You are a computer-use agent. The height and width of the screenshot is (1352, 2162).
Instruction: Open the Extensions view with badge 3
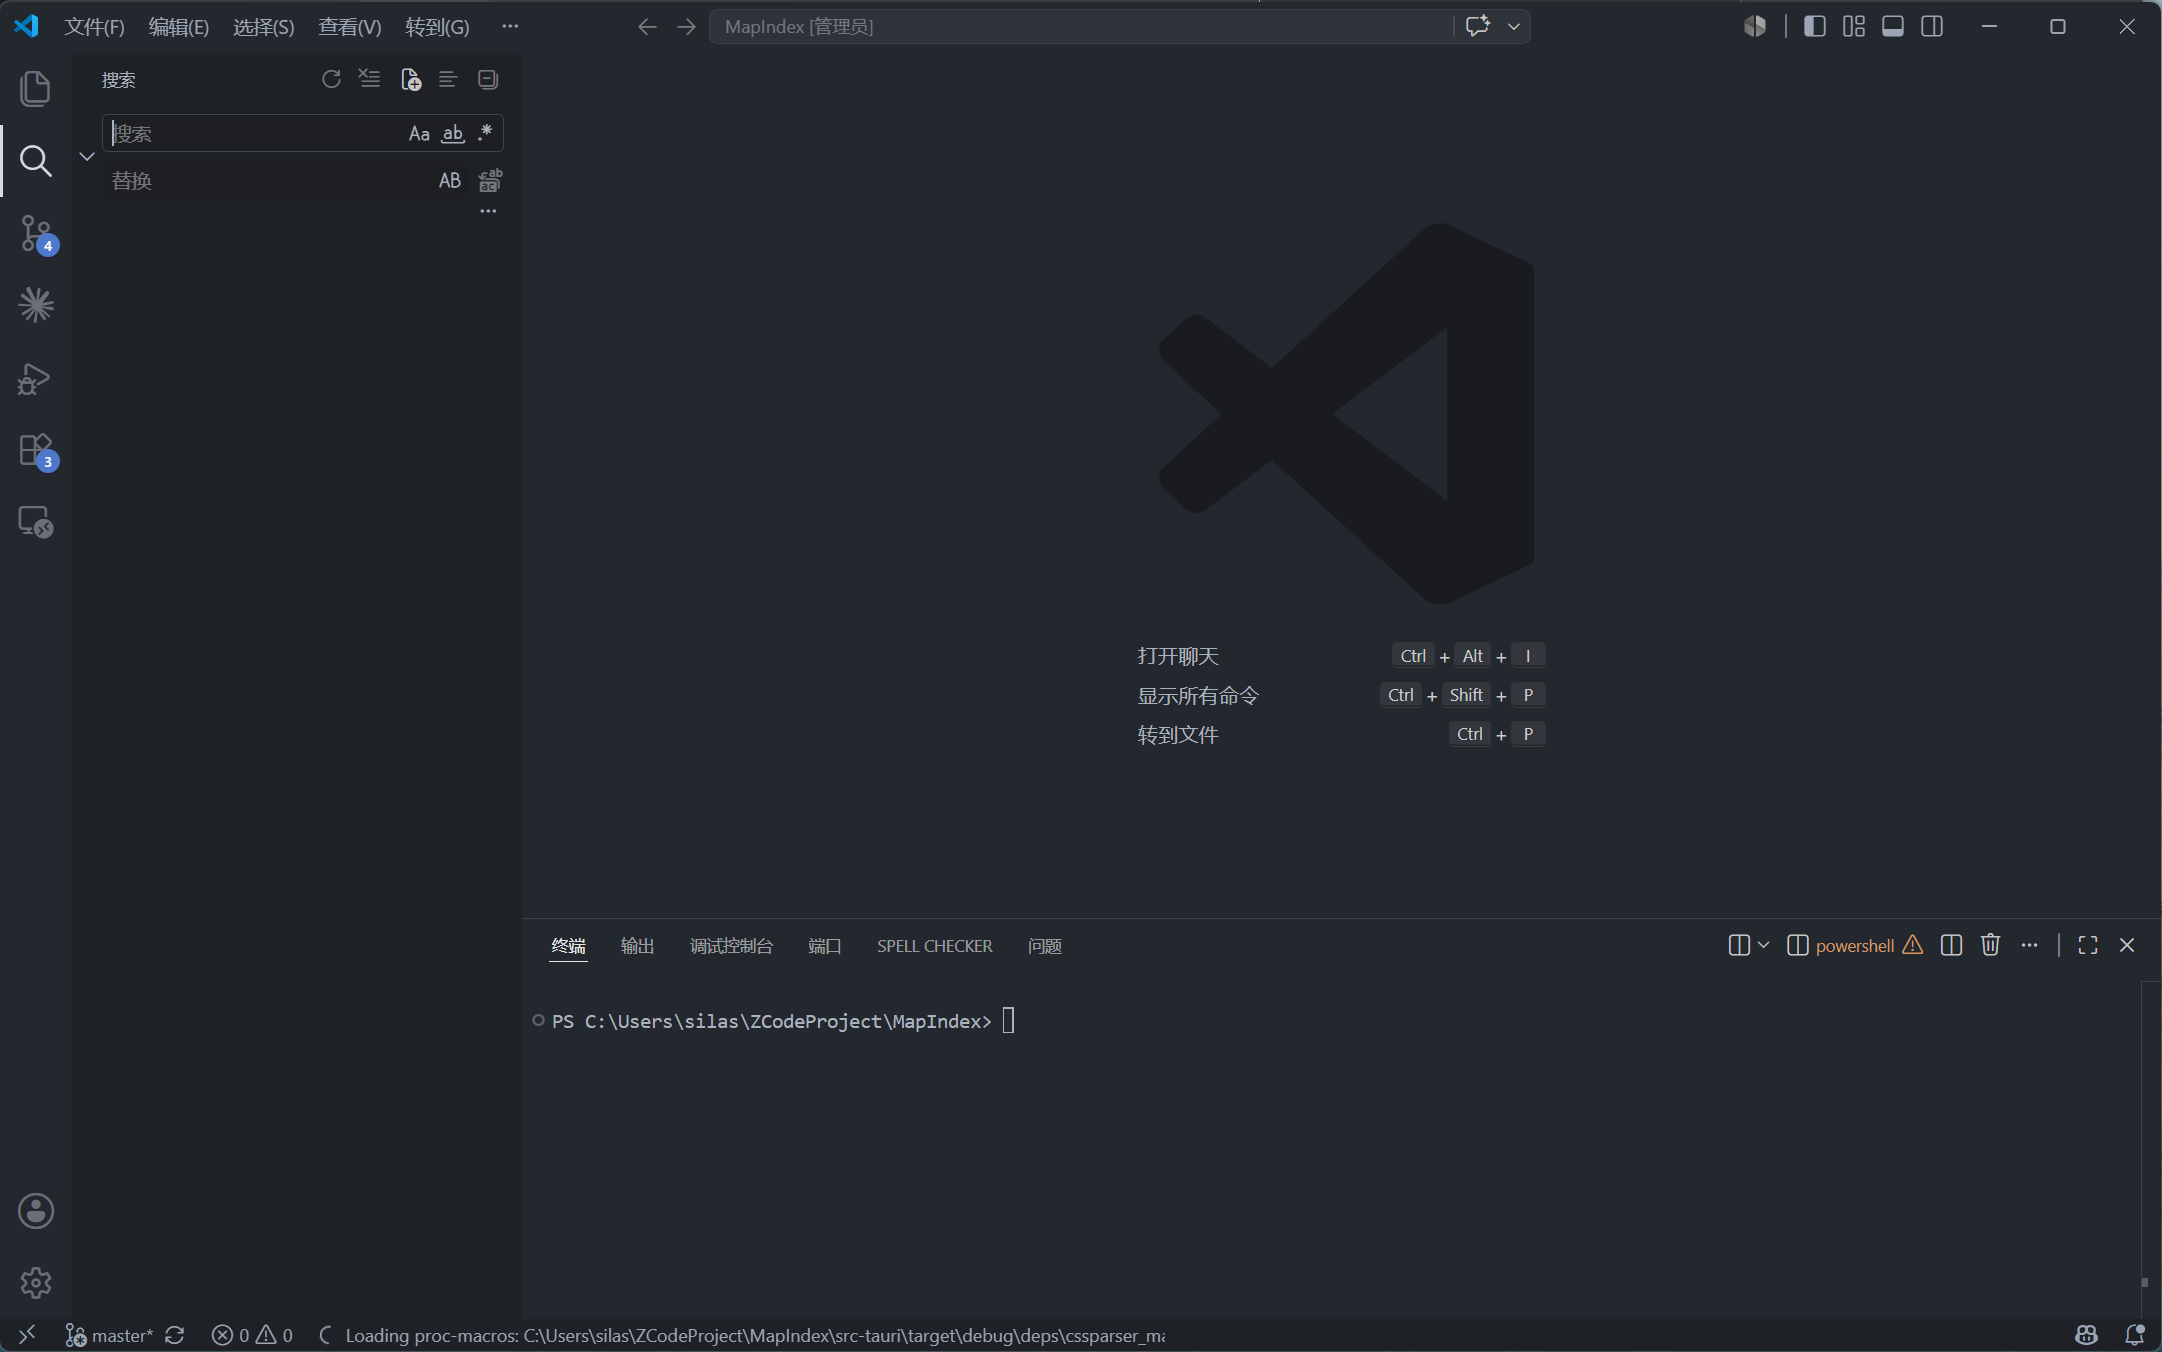pyautogui.click(x=36, y=451)
